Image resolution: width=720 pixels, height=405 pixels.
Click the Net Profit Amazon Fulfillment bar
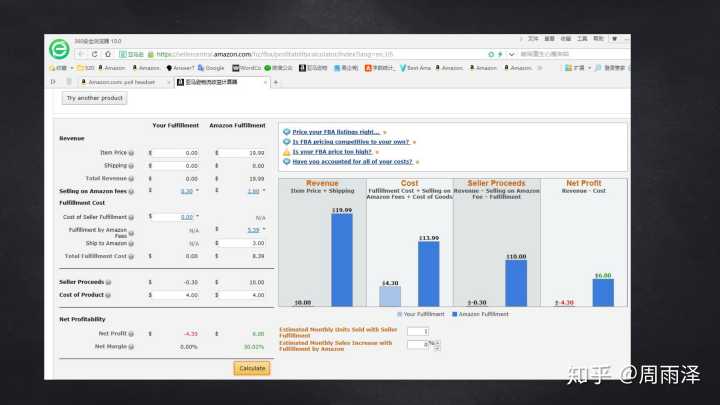click(603, 292)
